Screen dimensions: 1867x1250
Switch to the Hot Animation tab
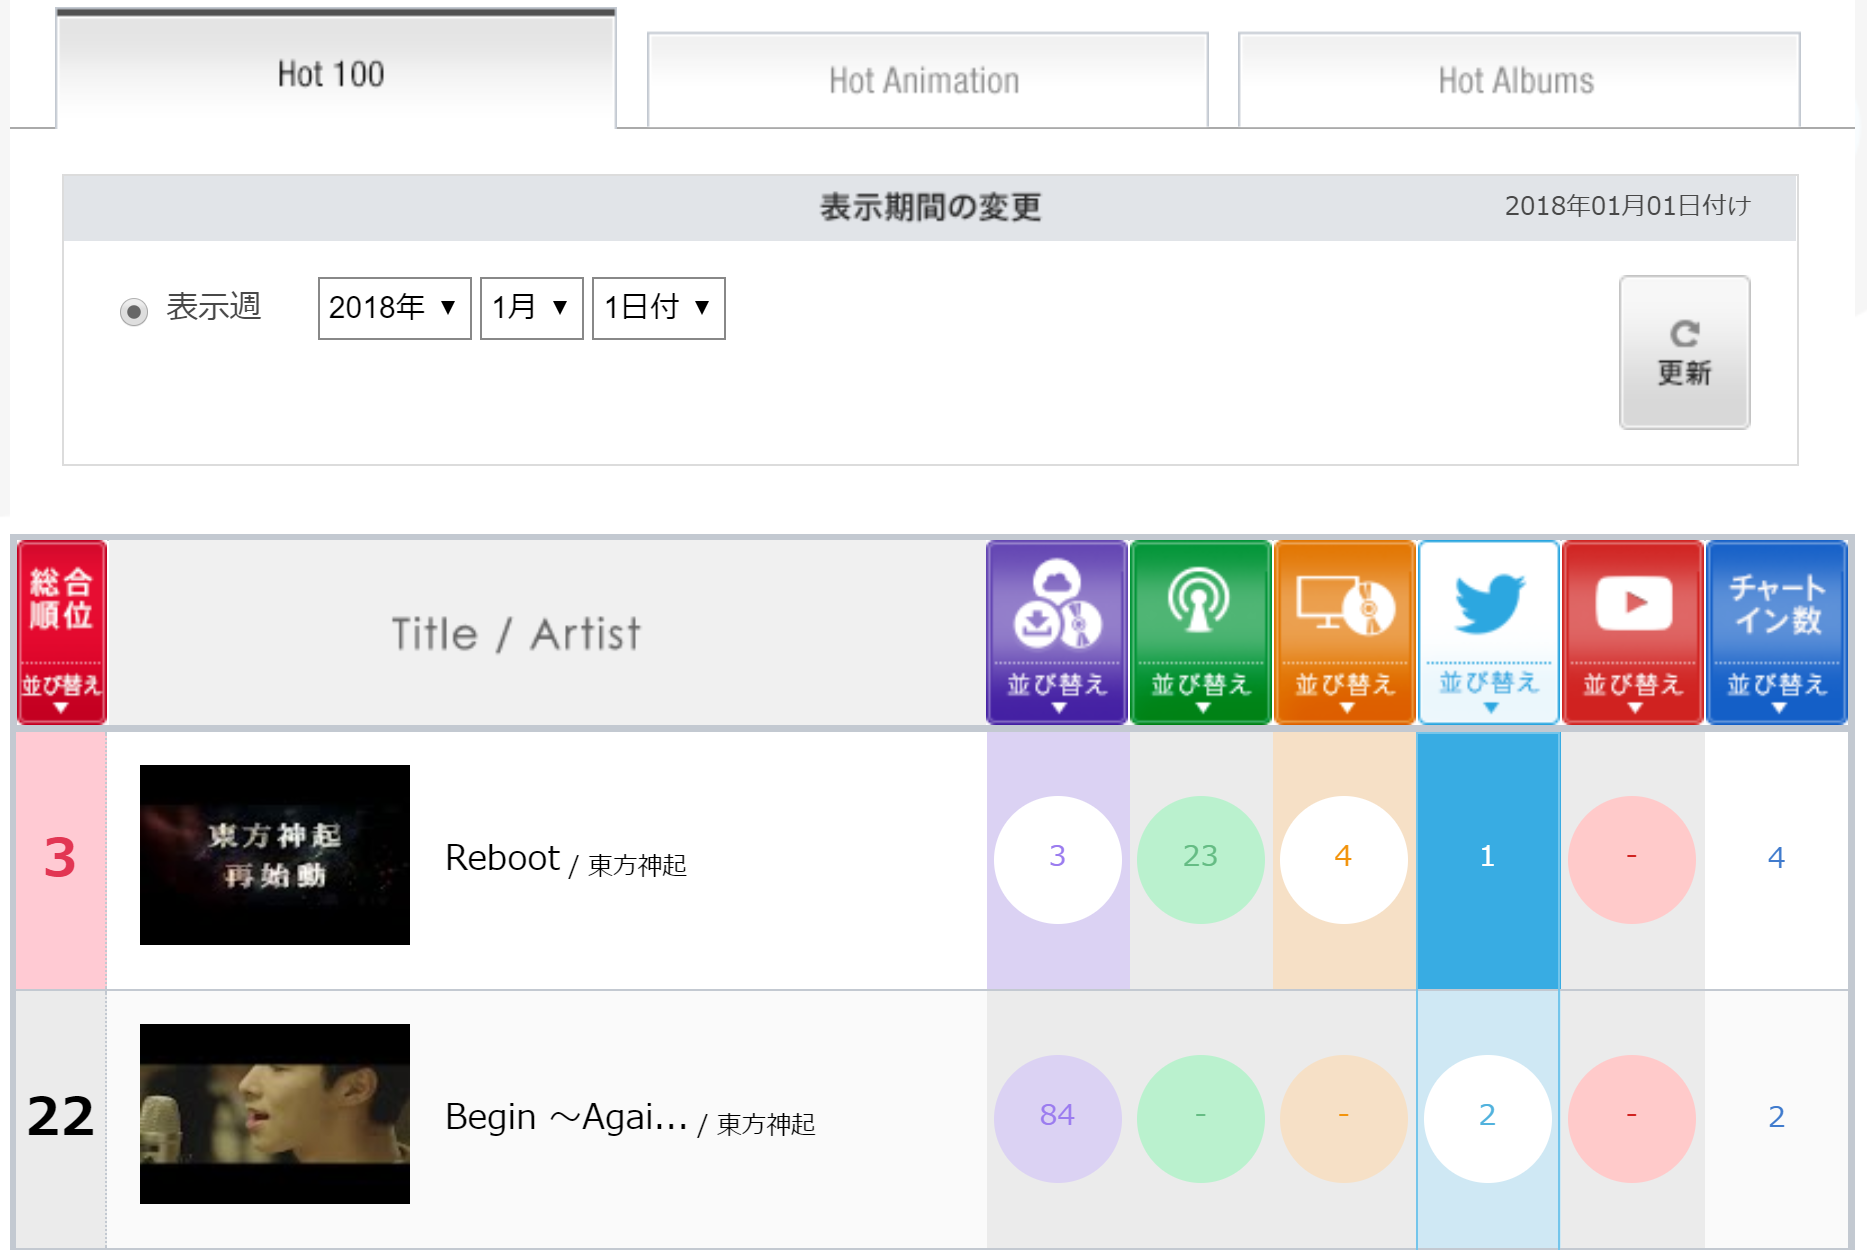click(927, 80)
